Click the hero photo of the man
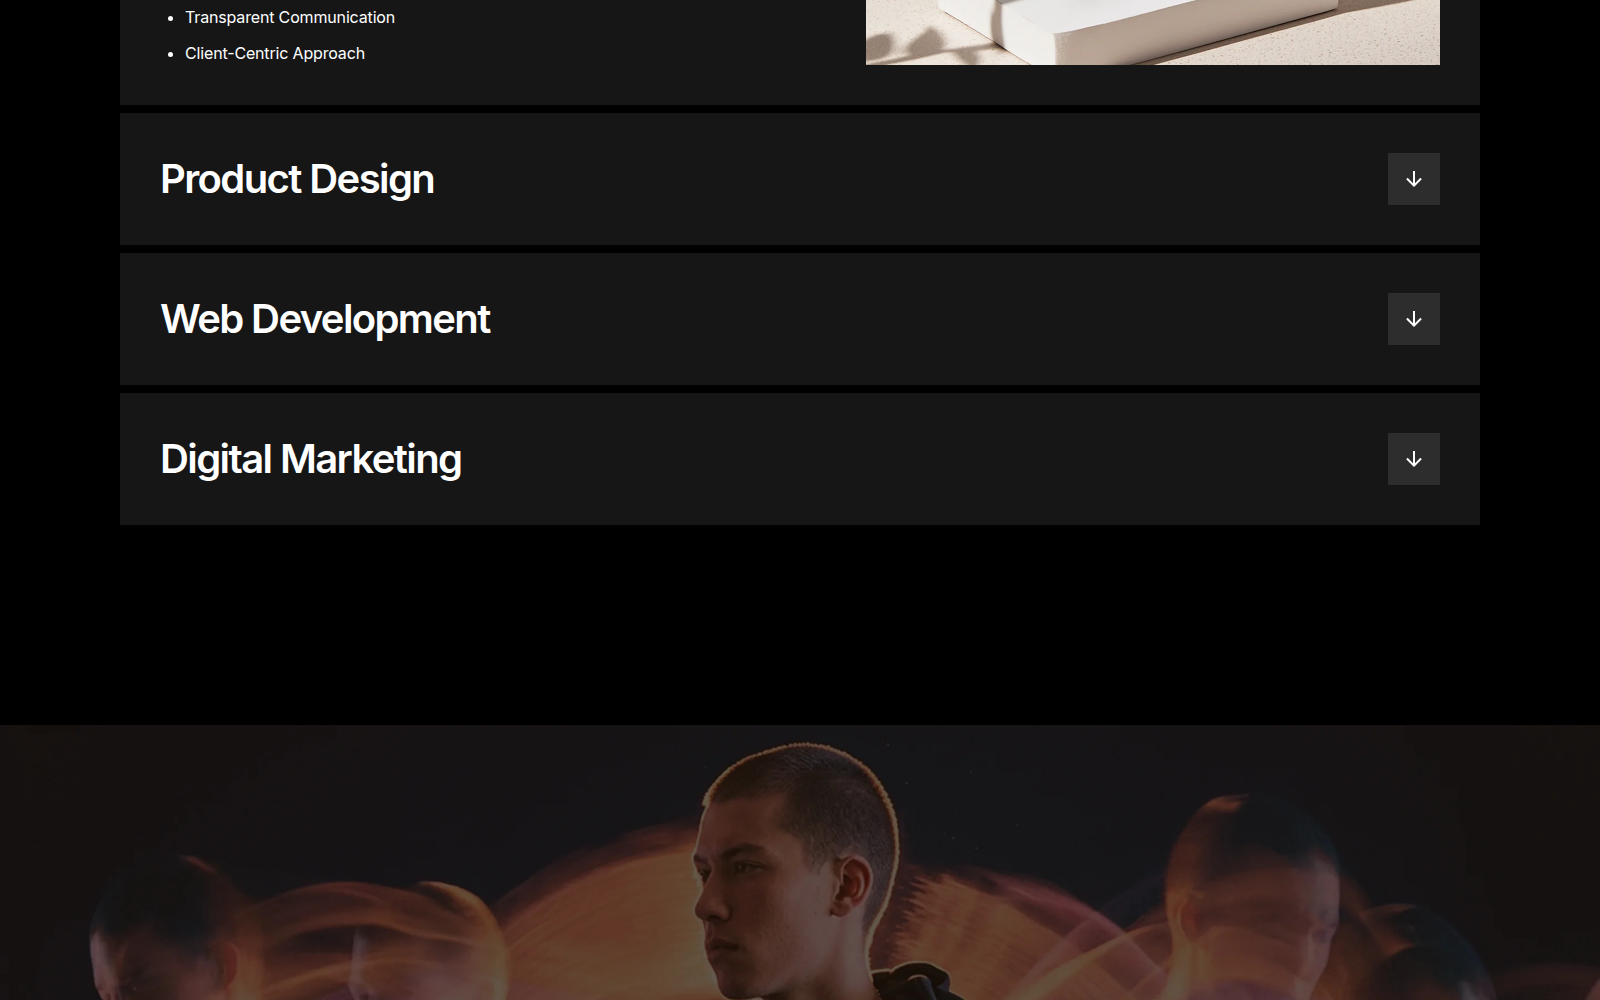The height and width of the screenshot is (1000, 1600). [800, 862]
